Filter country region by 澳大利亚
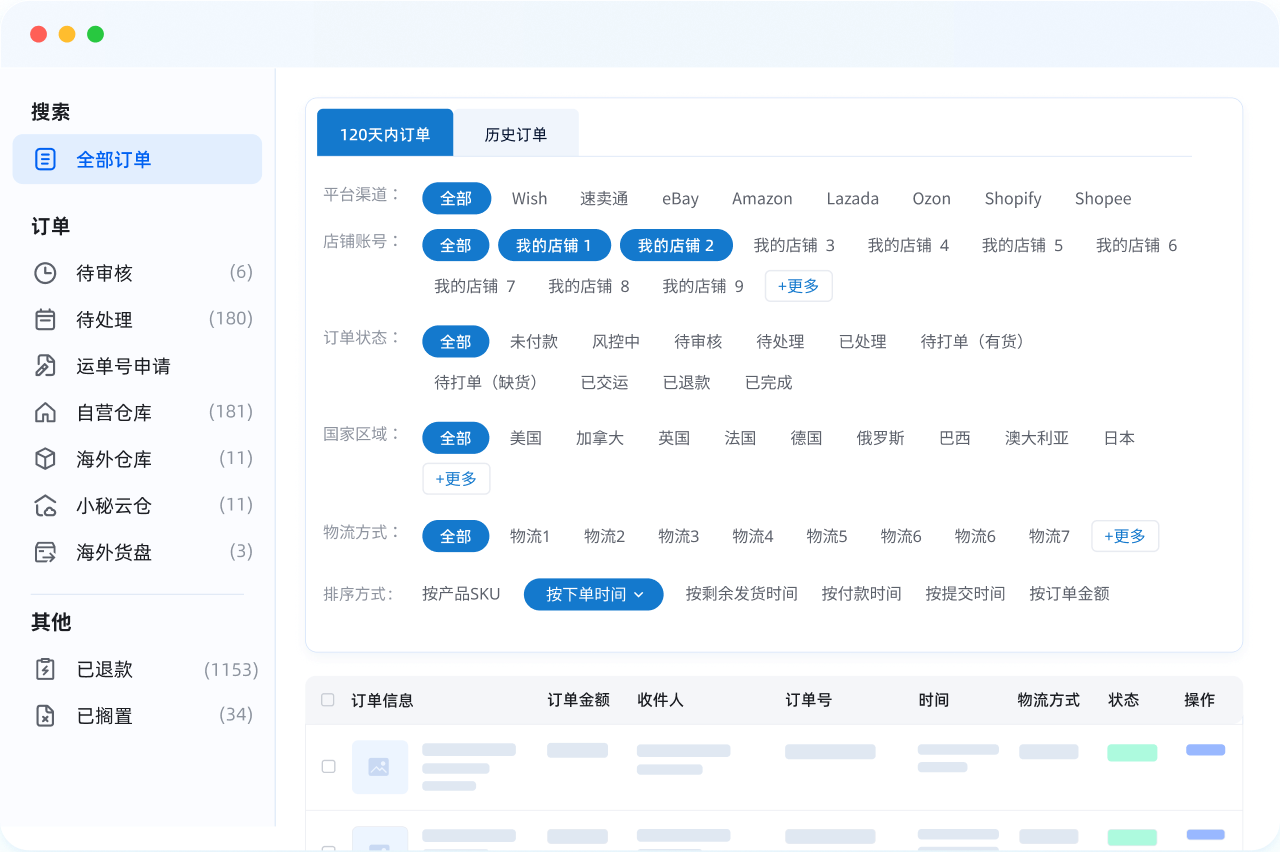The height and width of the screenshot is (852, 1280). [1037, 438]
